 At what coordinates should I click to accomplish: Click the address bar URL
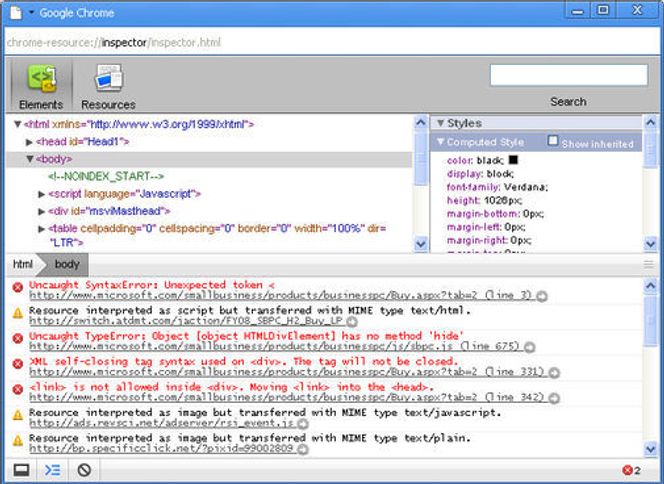pyautogui.click(x=113, y=42)
